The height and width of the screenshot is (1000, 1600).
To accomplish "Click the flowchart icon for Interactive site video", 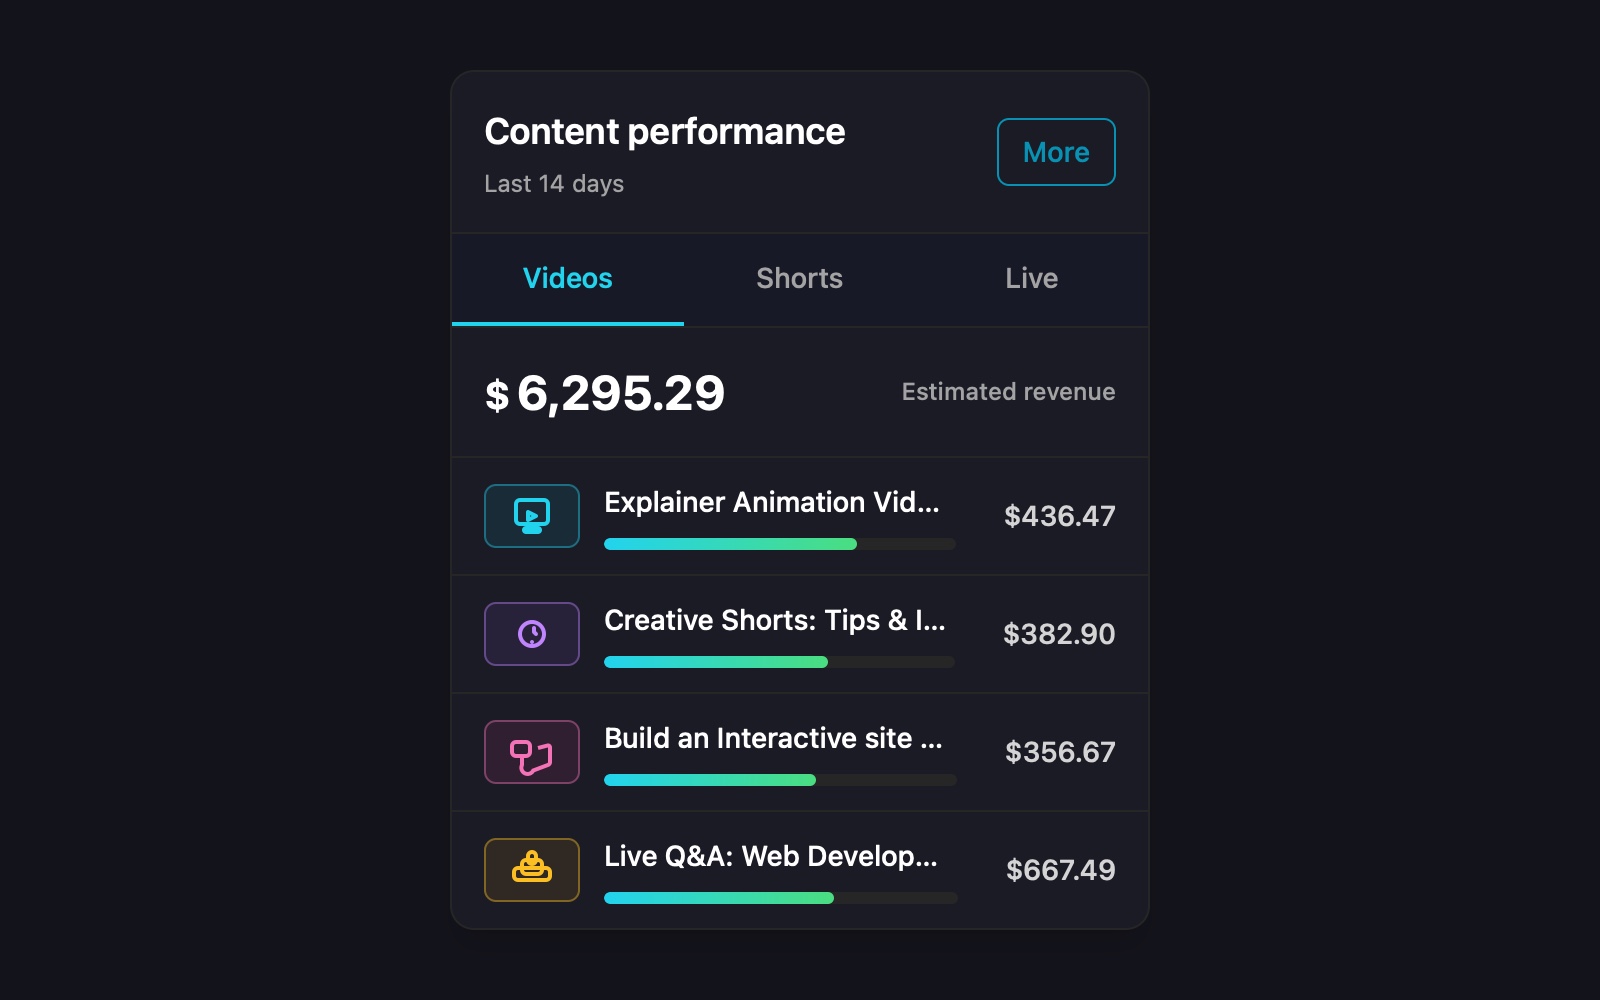I will [531, 752].
